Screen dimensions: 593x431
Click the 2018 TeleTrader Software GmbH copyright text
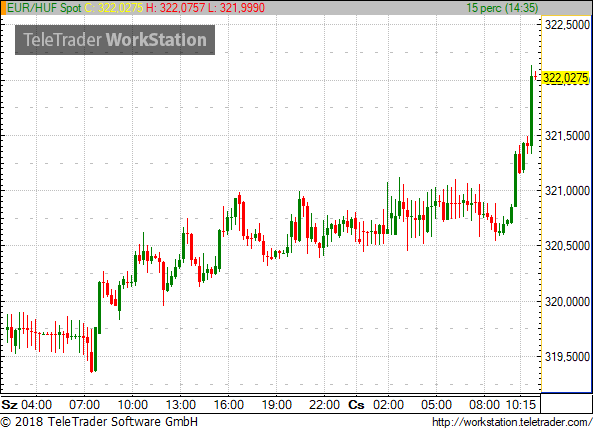tap(99, 422)
